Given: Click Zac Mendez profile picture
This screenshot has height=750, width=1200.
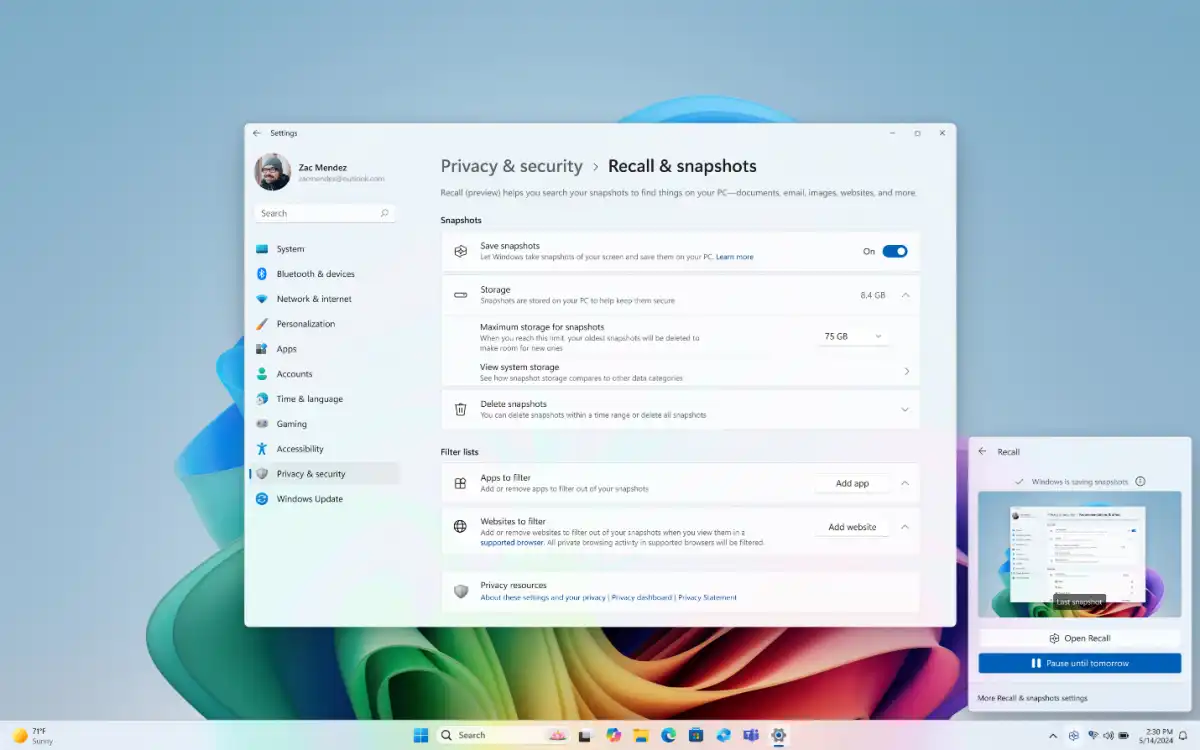Looking at the screenshot, I should point(272,172).
